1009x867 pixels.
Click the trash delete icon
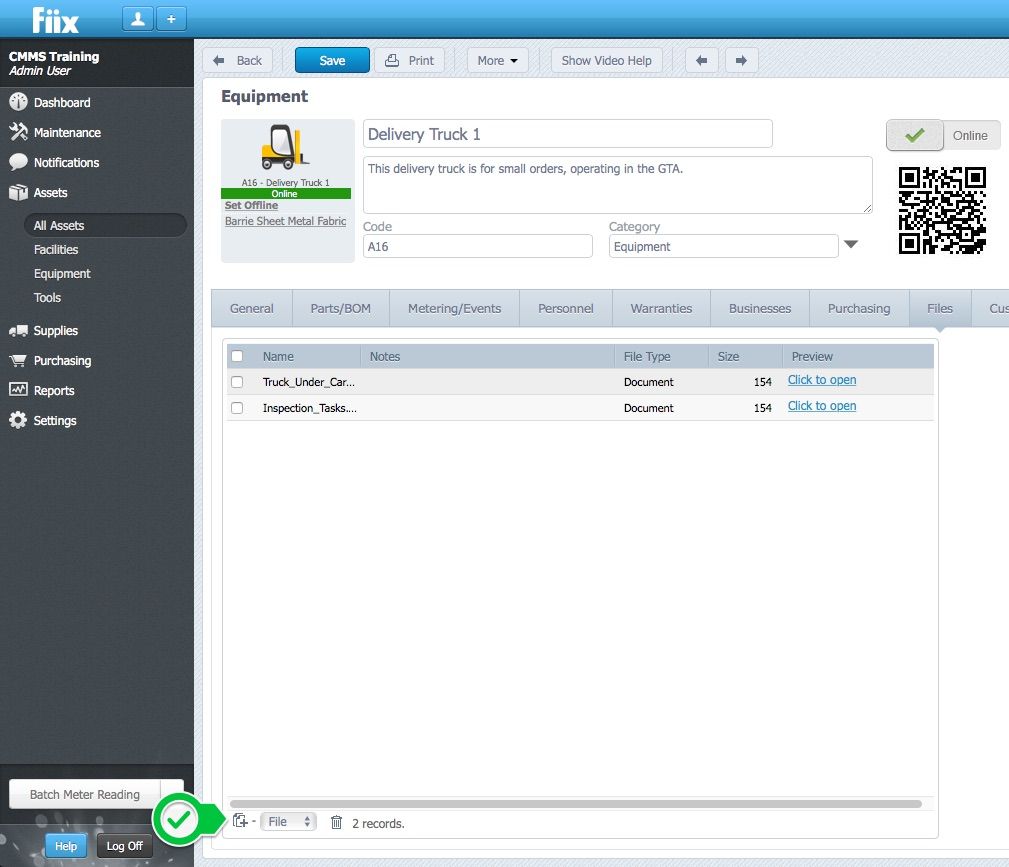[336, 822]
